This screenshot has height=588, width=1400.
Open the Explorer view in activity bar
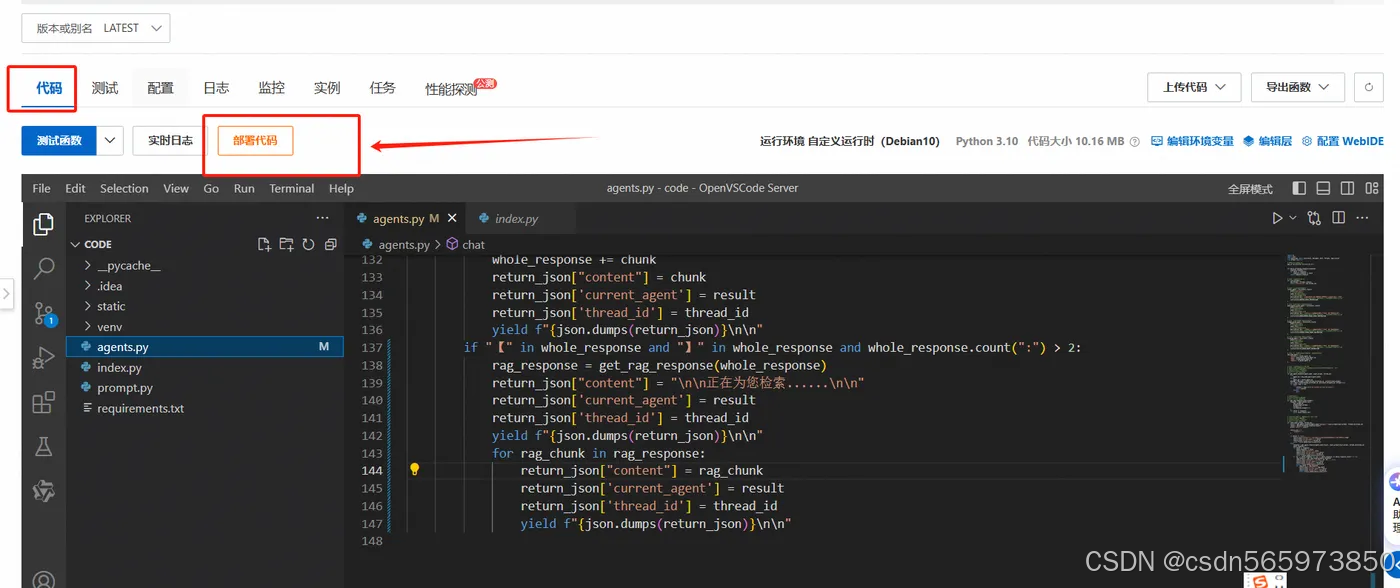(43, 225)
